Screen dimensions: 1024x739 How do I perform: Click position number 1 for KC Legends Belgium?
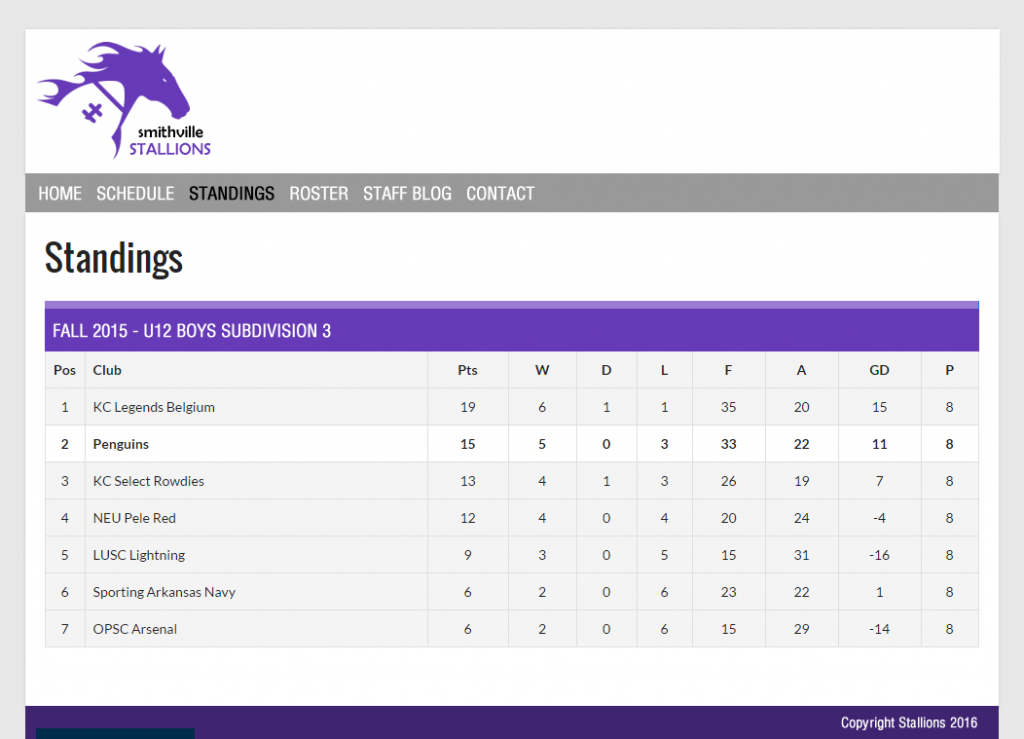pyautogui.click(x=65, y=407)
